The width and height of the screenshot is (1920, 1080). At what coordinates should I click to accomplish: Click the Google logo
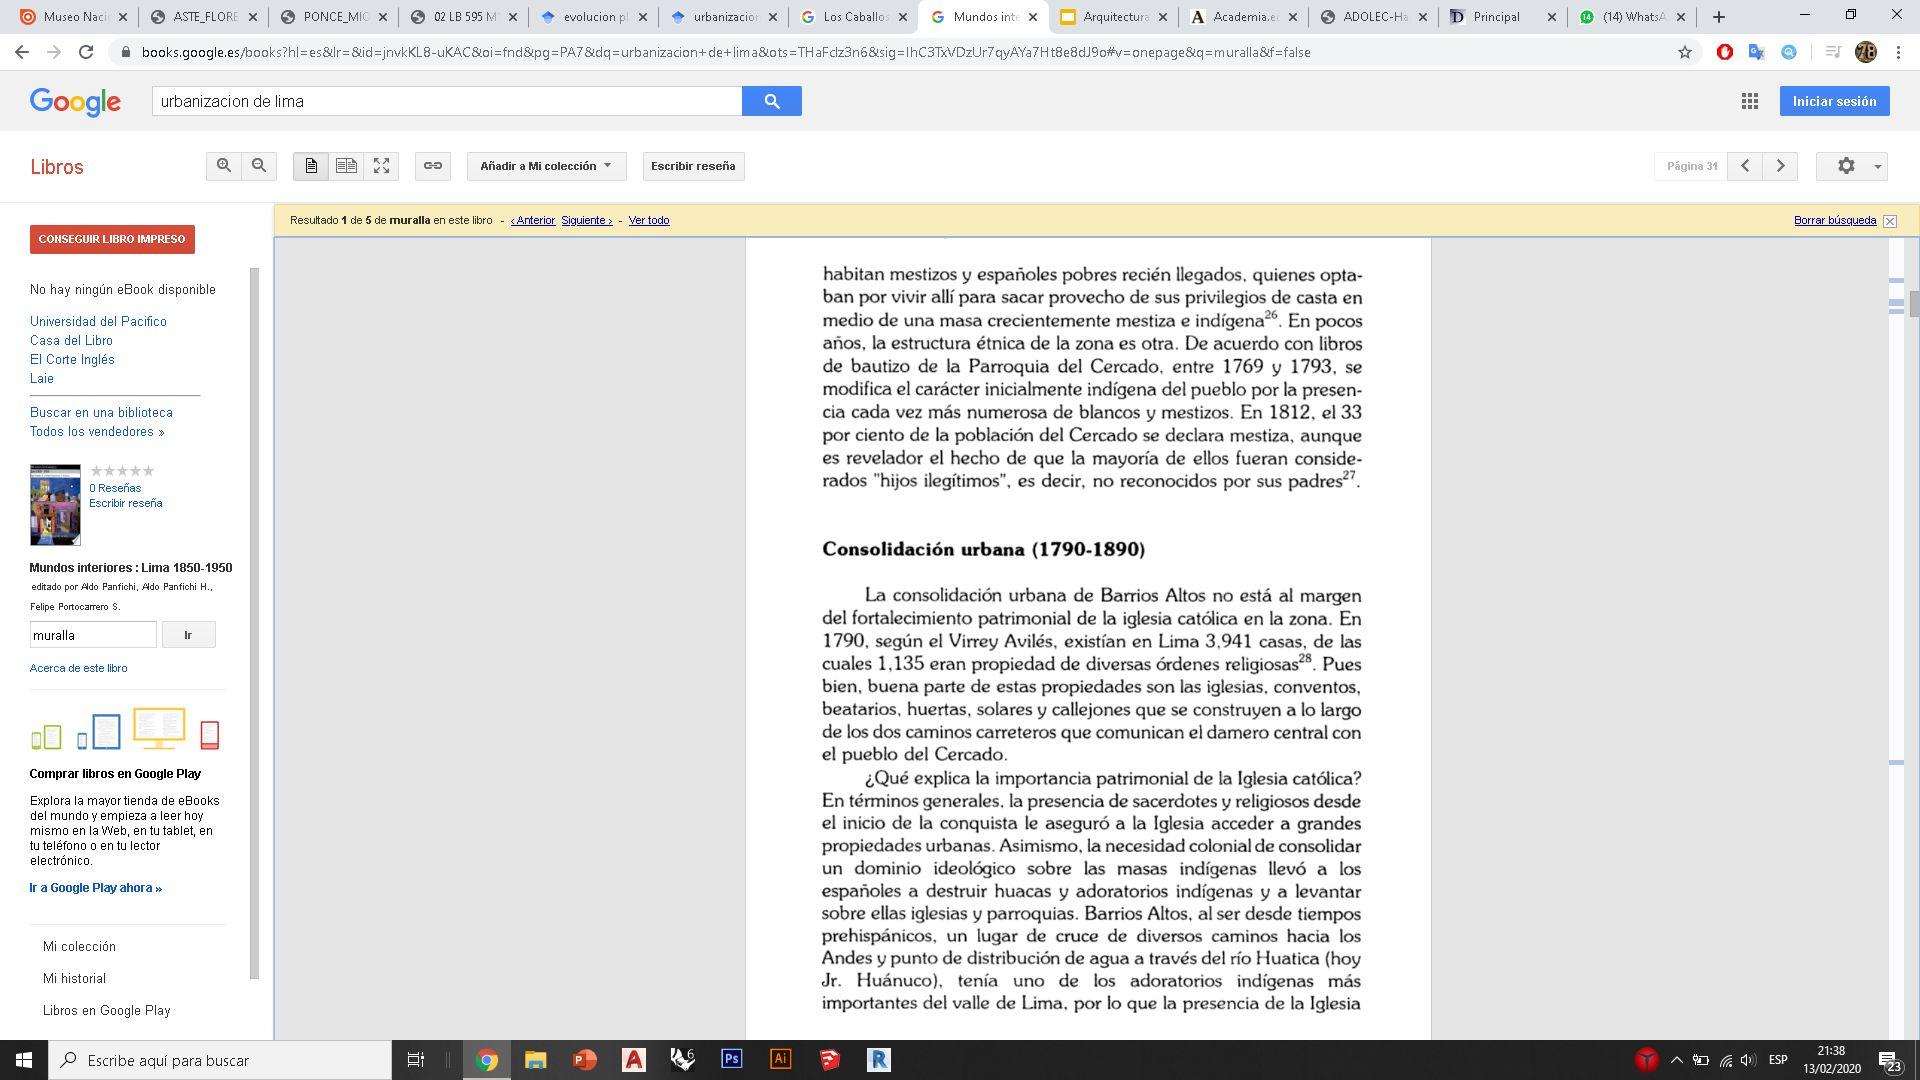pyautogui.click(x=75, y=101)
